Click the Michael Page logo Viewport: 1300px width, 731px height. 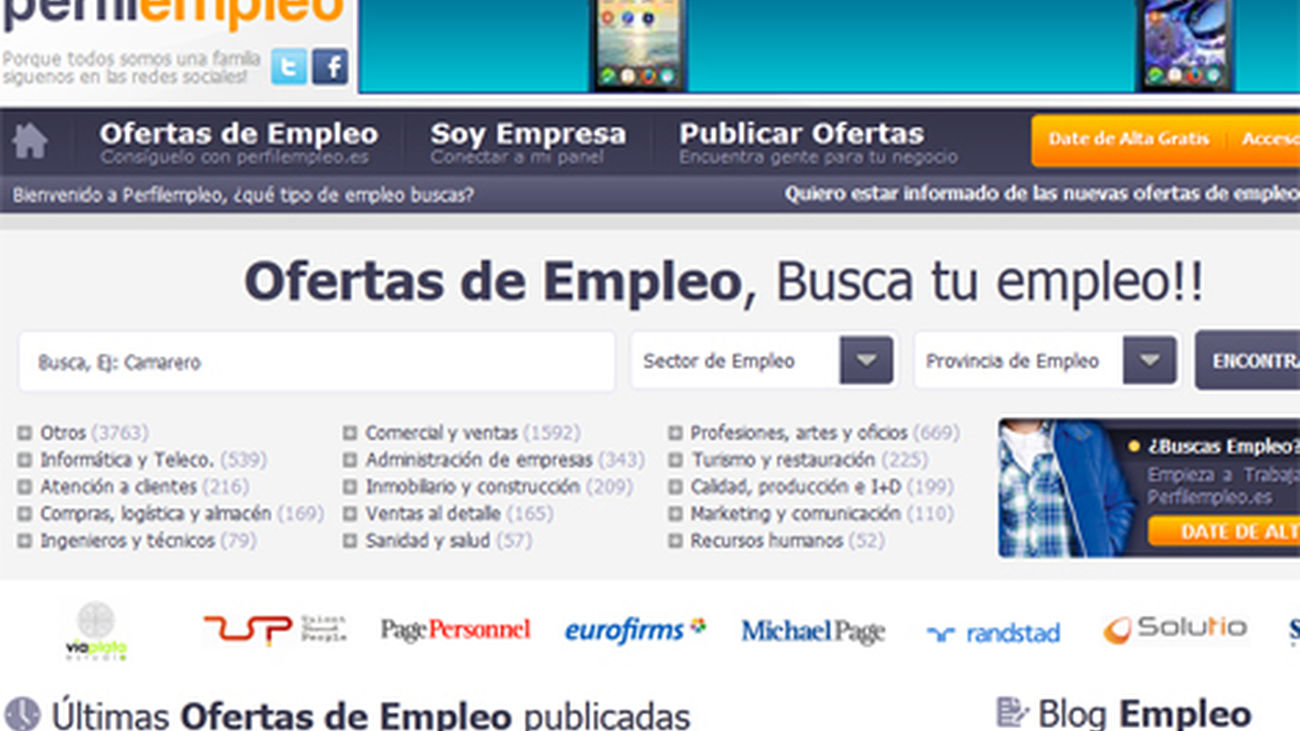(812, 631)
